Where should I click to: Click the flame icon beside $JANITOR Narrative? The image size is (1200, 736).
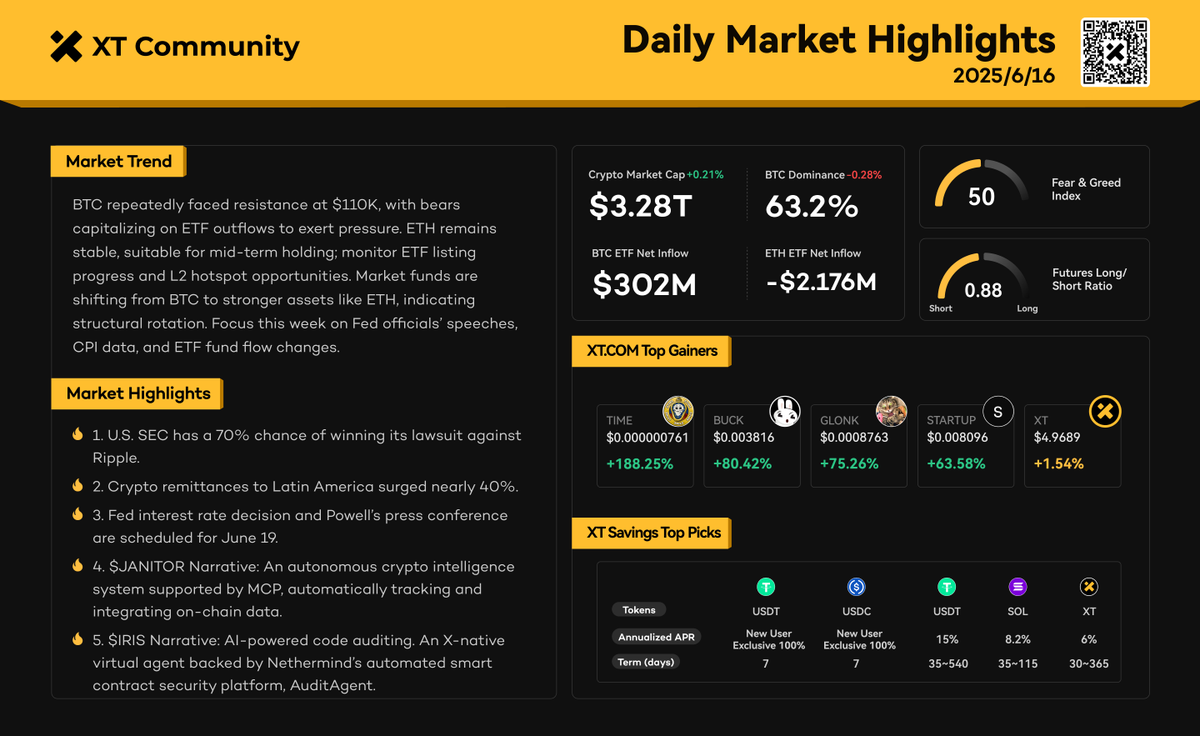coord(77,565)
